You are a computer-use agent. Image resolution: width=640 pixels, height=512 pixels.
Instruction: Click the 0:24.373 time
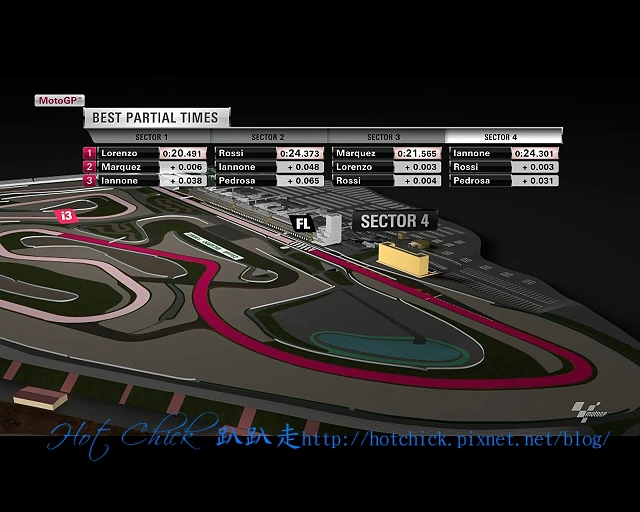(x=300, y=154)
